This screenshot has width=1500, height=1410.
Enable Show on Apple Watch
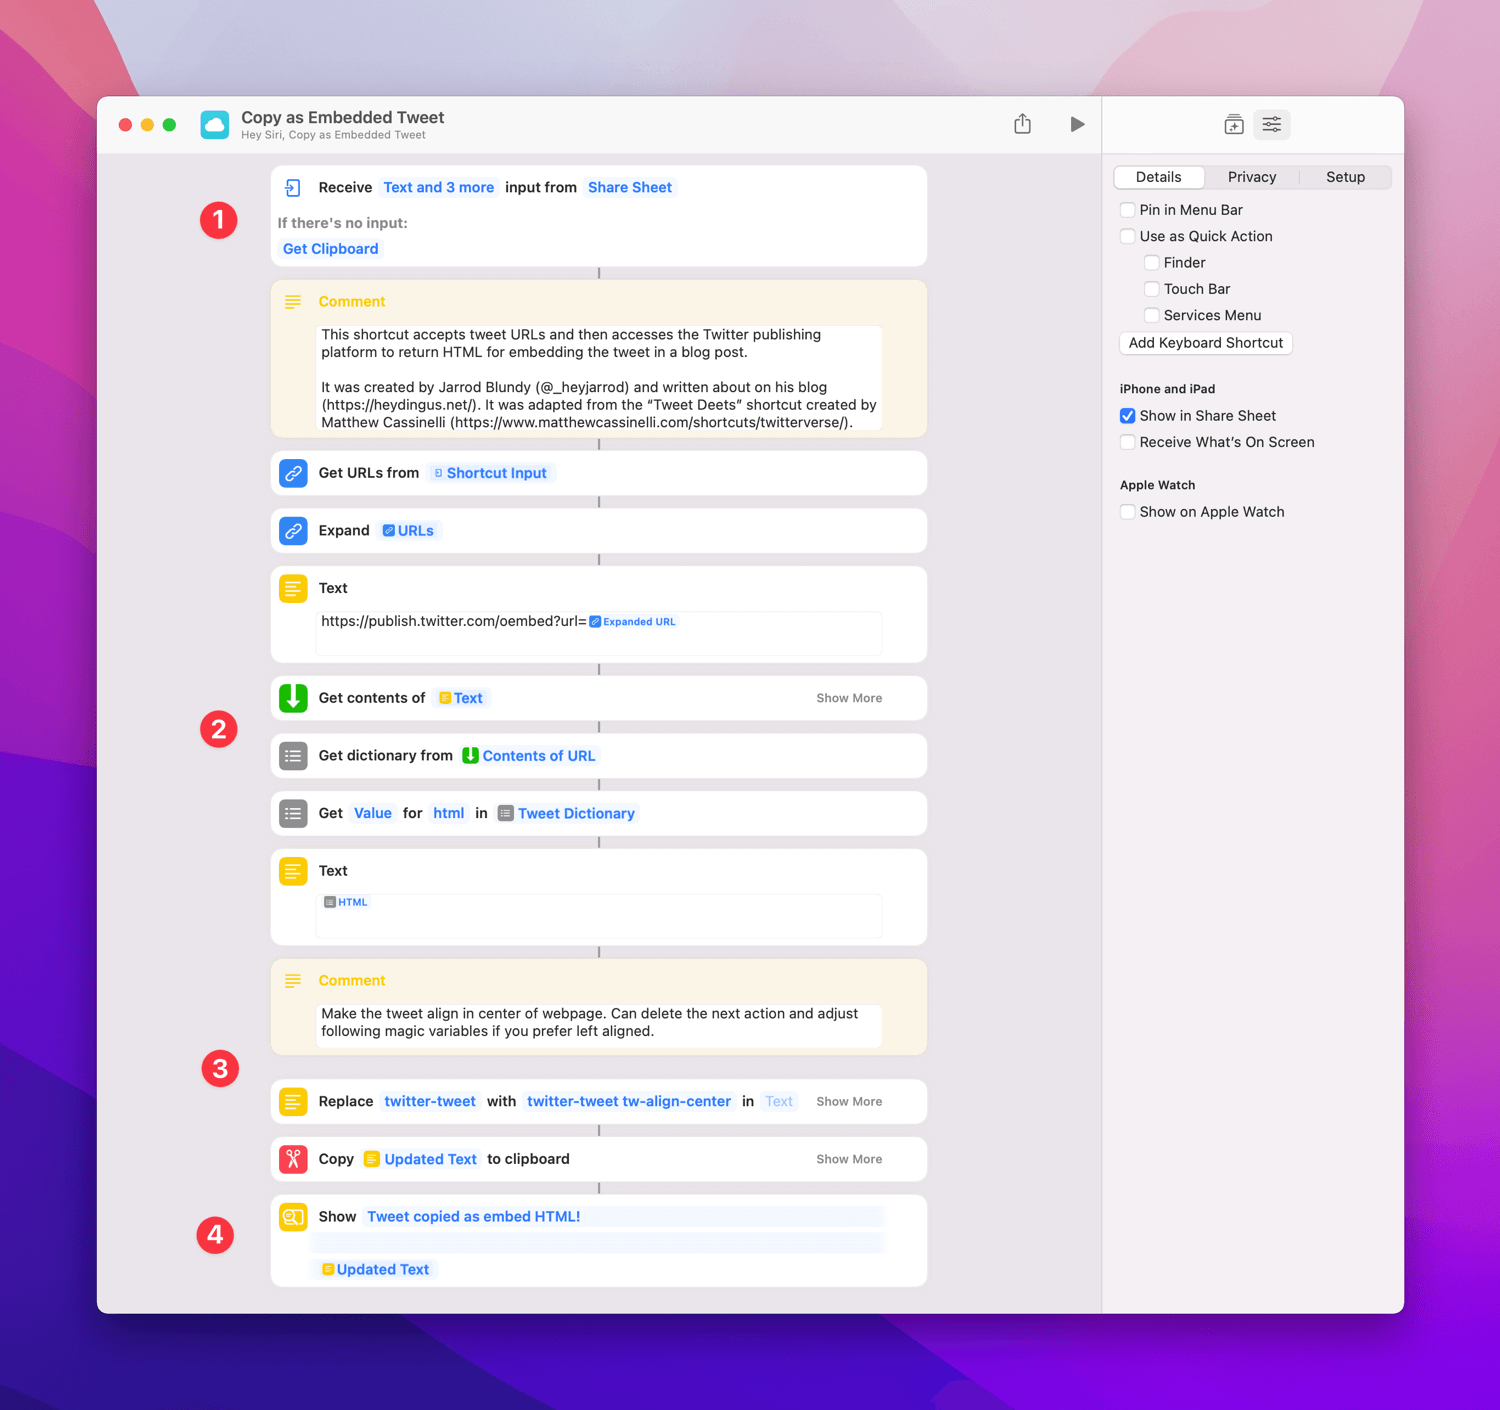click(x=1128, y=512)
